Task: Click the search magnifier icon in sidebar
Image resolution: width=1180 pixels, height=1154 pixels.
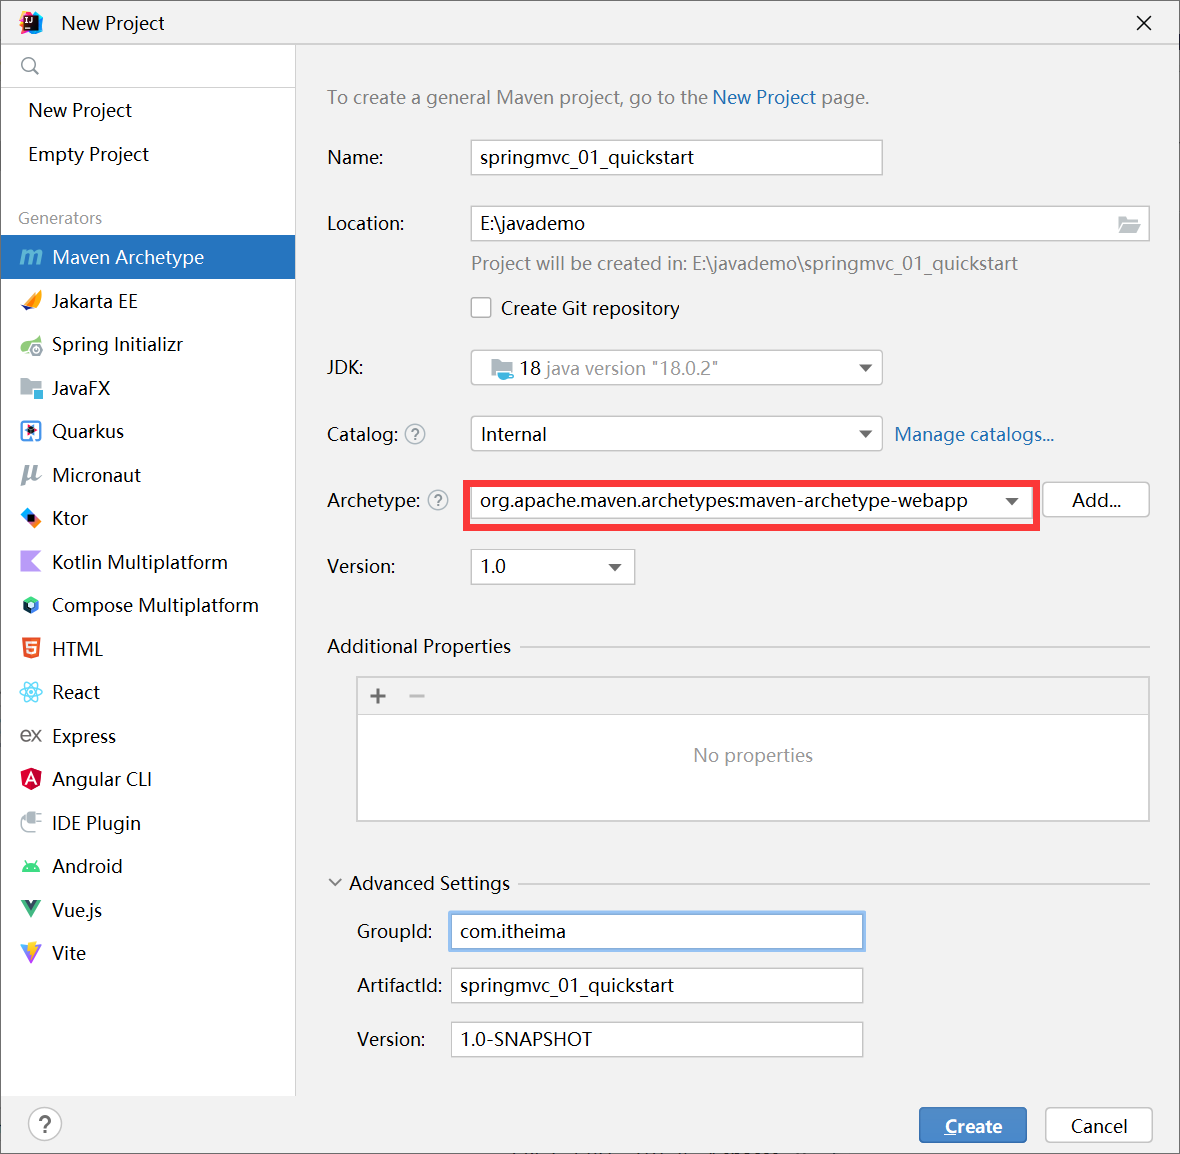Action: pos(29,66)
